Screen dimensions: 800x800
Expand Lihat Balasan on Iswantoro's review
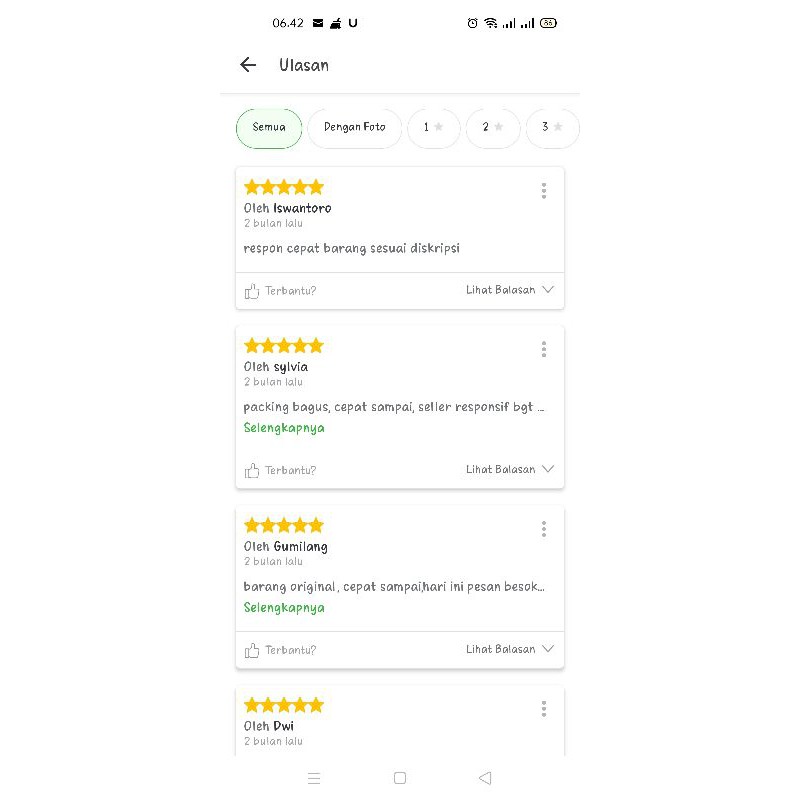[509, 290]
